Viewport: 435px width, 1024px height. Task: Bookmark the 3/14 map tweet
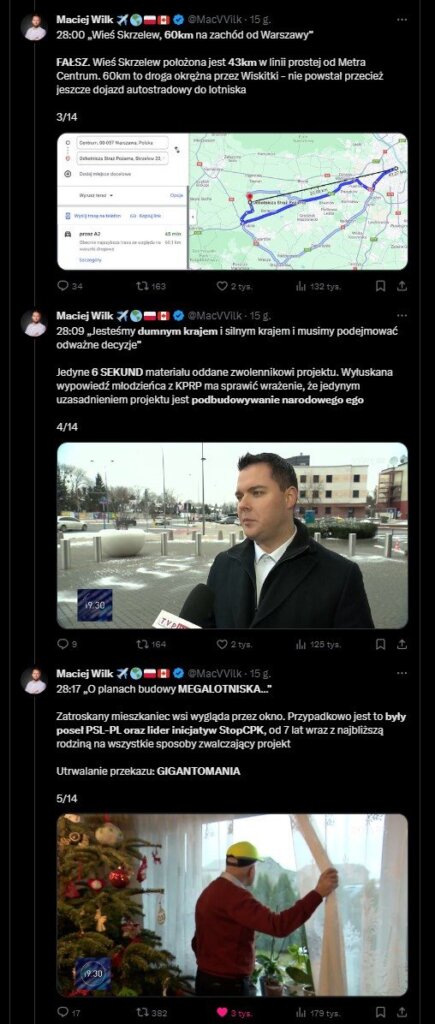pyautogui.click(x=381, y=286)
